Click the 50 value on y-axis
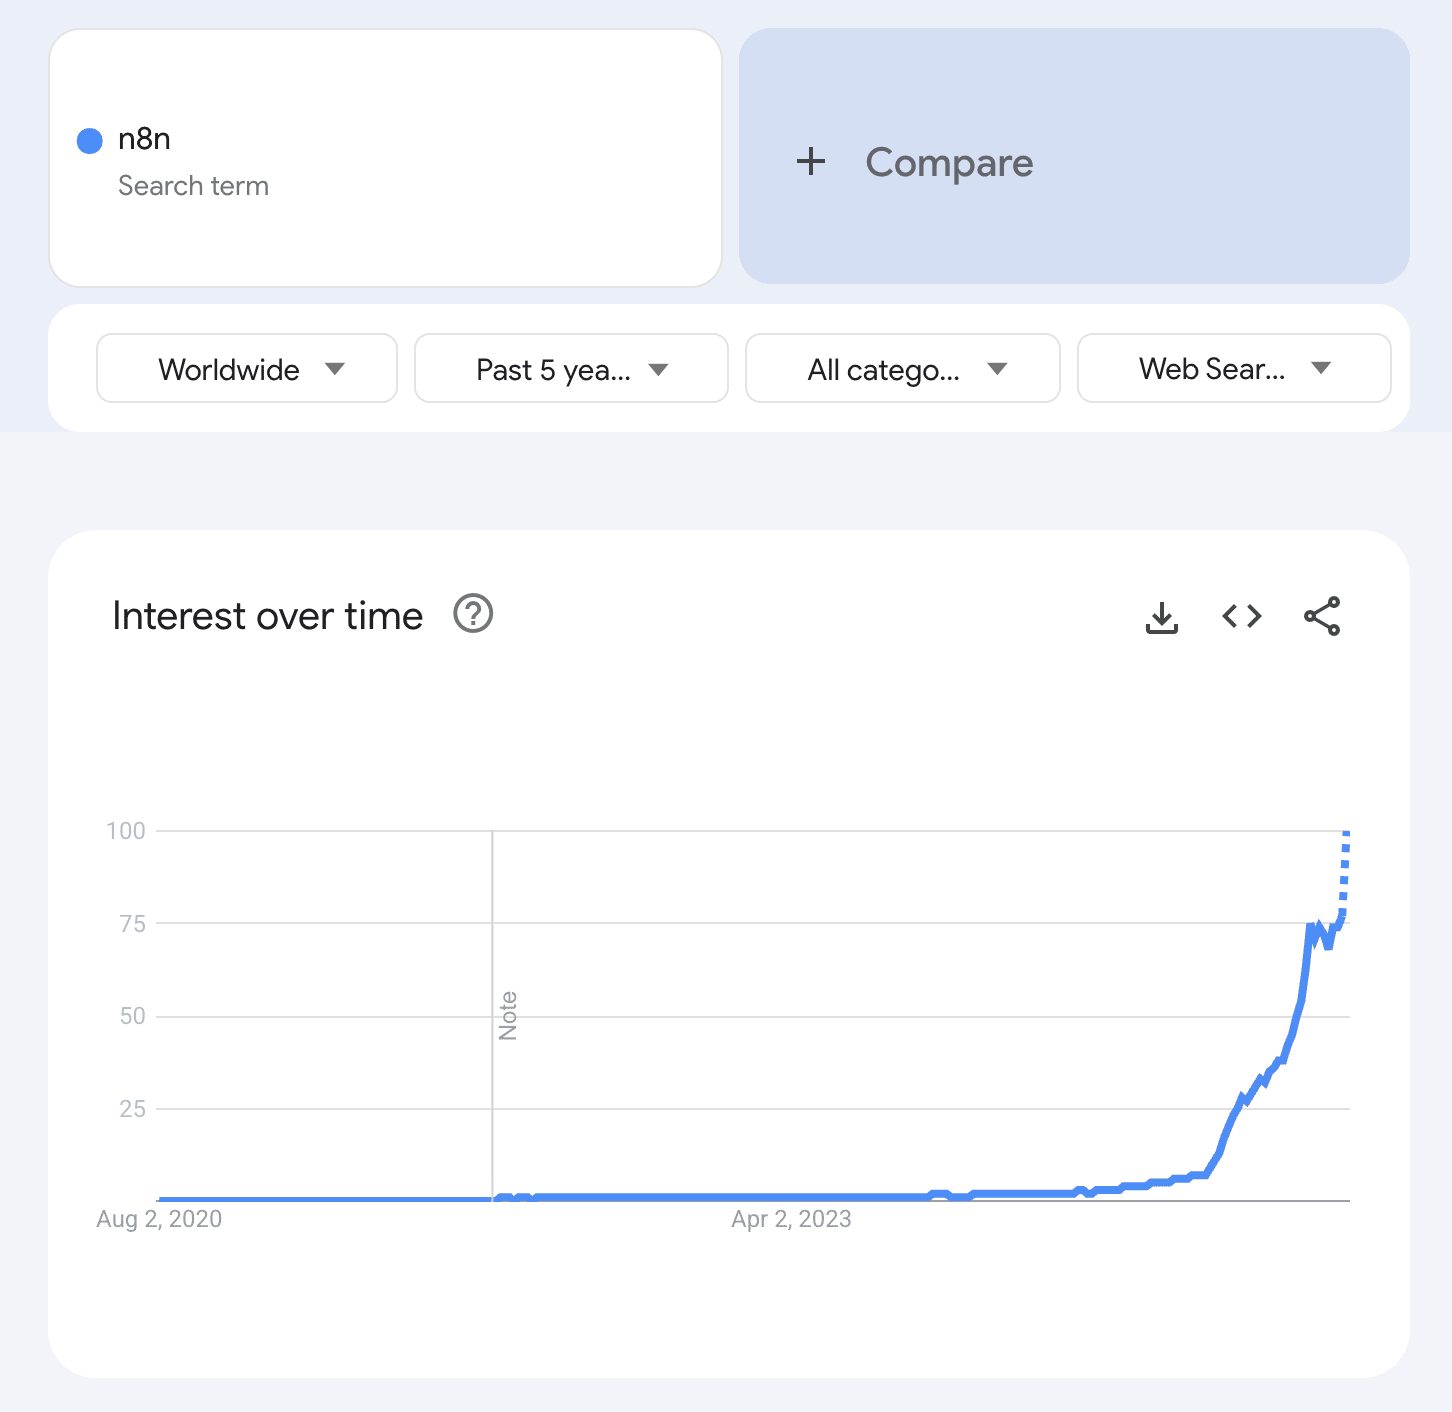The image size is (1452, 1412). 133,1016
